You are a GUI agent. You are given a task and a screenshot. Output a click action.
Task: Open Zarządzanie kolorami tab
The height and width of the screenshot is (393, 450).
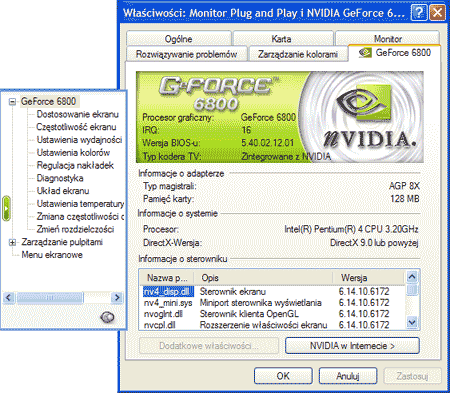tap(298, 54)
